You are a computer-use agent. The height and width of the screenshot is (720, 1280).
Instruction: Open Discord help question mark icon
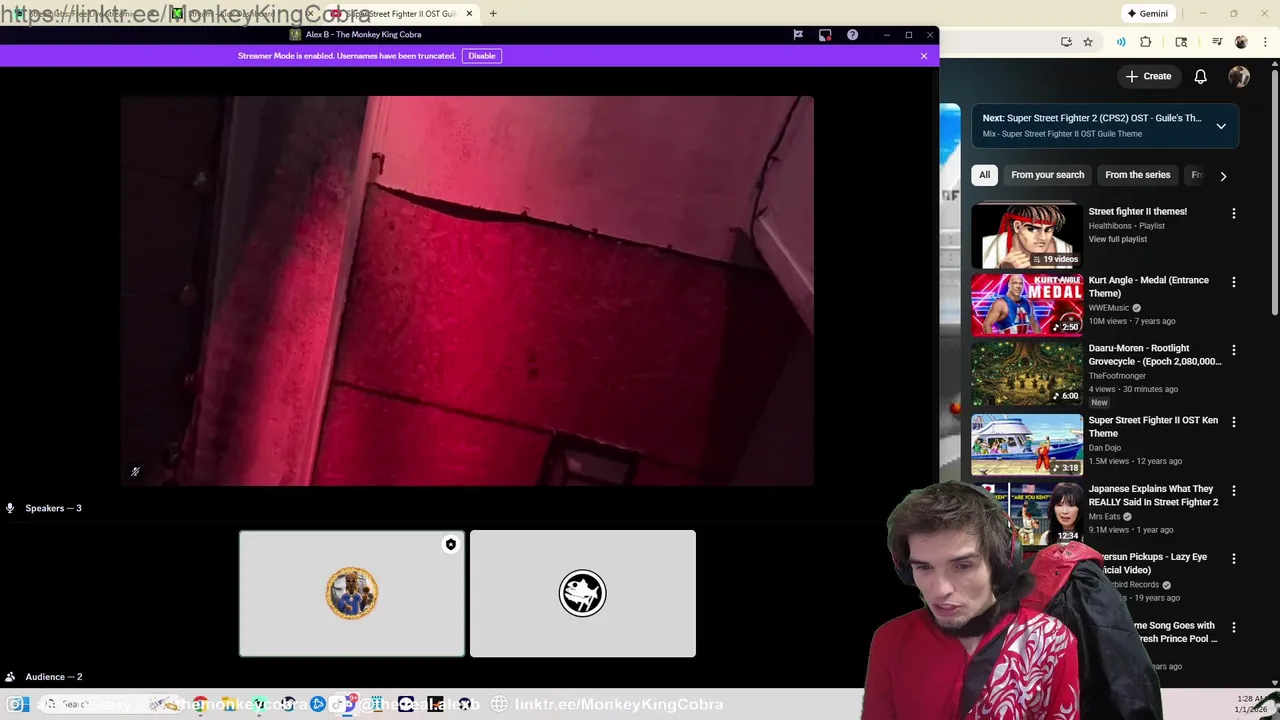(x=852, y=35)
